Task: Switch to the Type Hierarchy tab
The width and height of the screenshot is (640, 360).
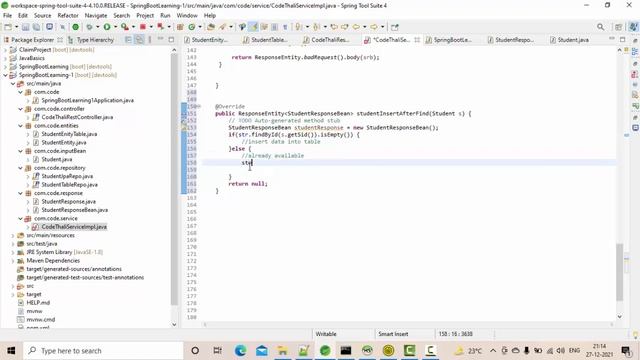Action: (91, 40)
